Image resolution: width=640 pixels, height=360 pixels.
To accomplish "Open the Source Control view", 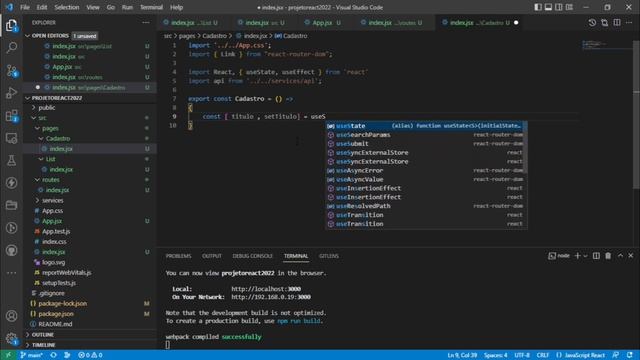I will coord(11,71).
